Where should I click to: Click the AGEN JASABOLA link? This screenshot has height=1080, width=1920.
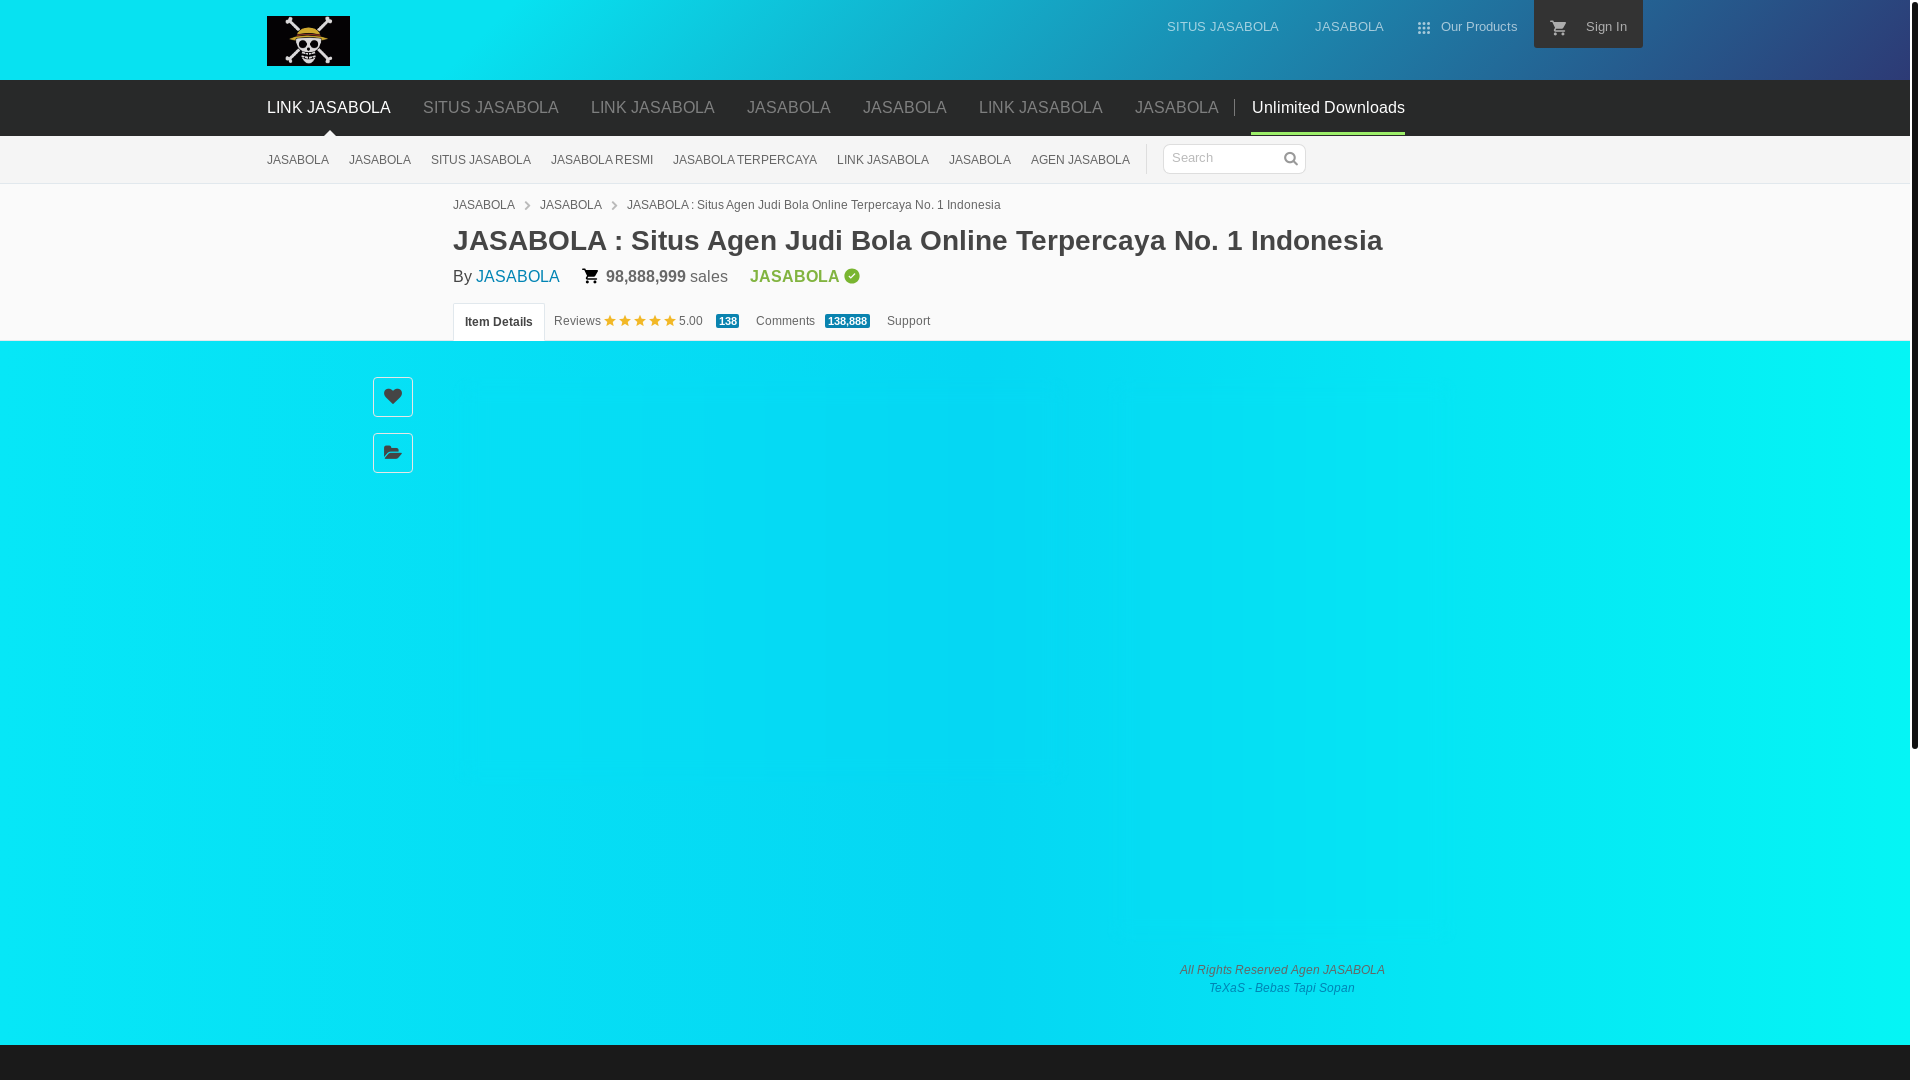click(x=1080, y=160)
